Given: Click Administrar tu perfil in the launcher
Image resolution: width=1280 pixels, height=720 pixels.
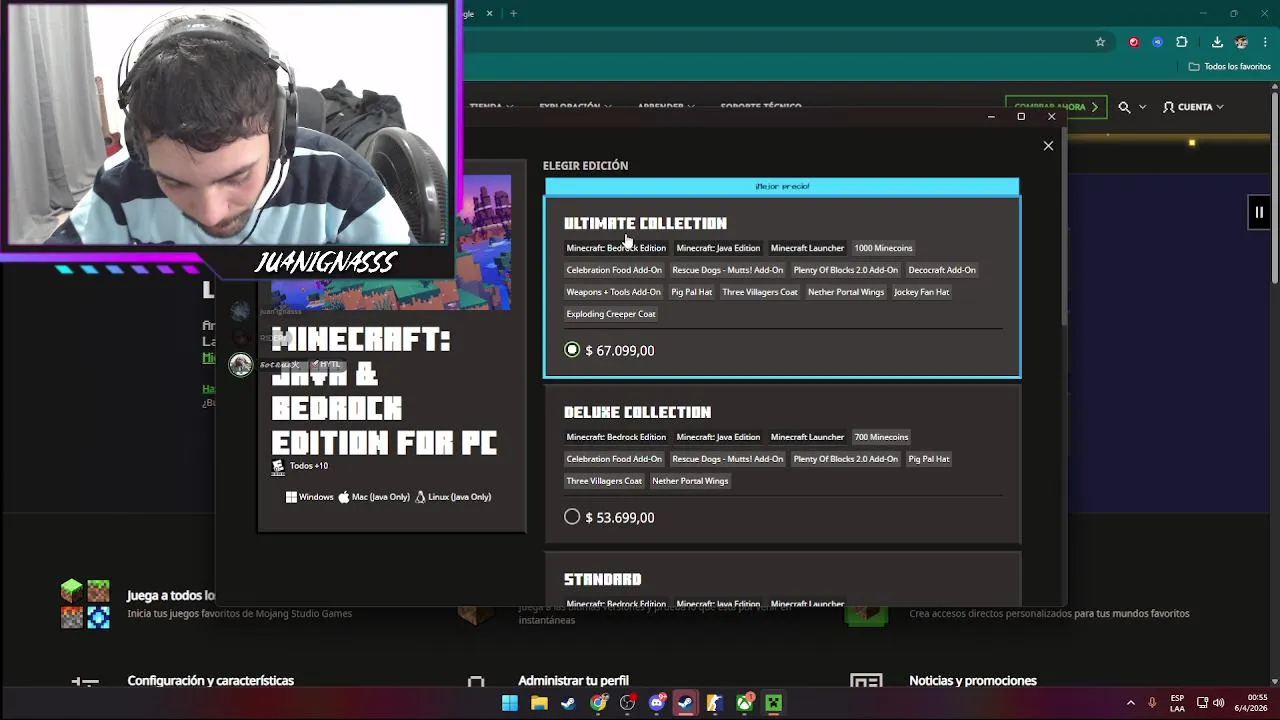Looking at the screenshot, I should [x=573, y=680].
